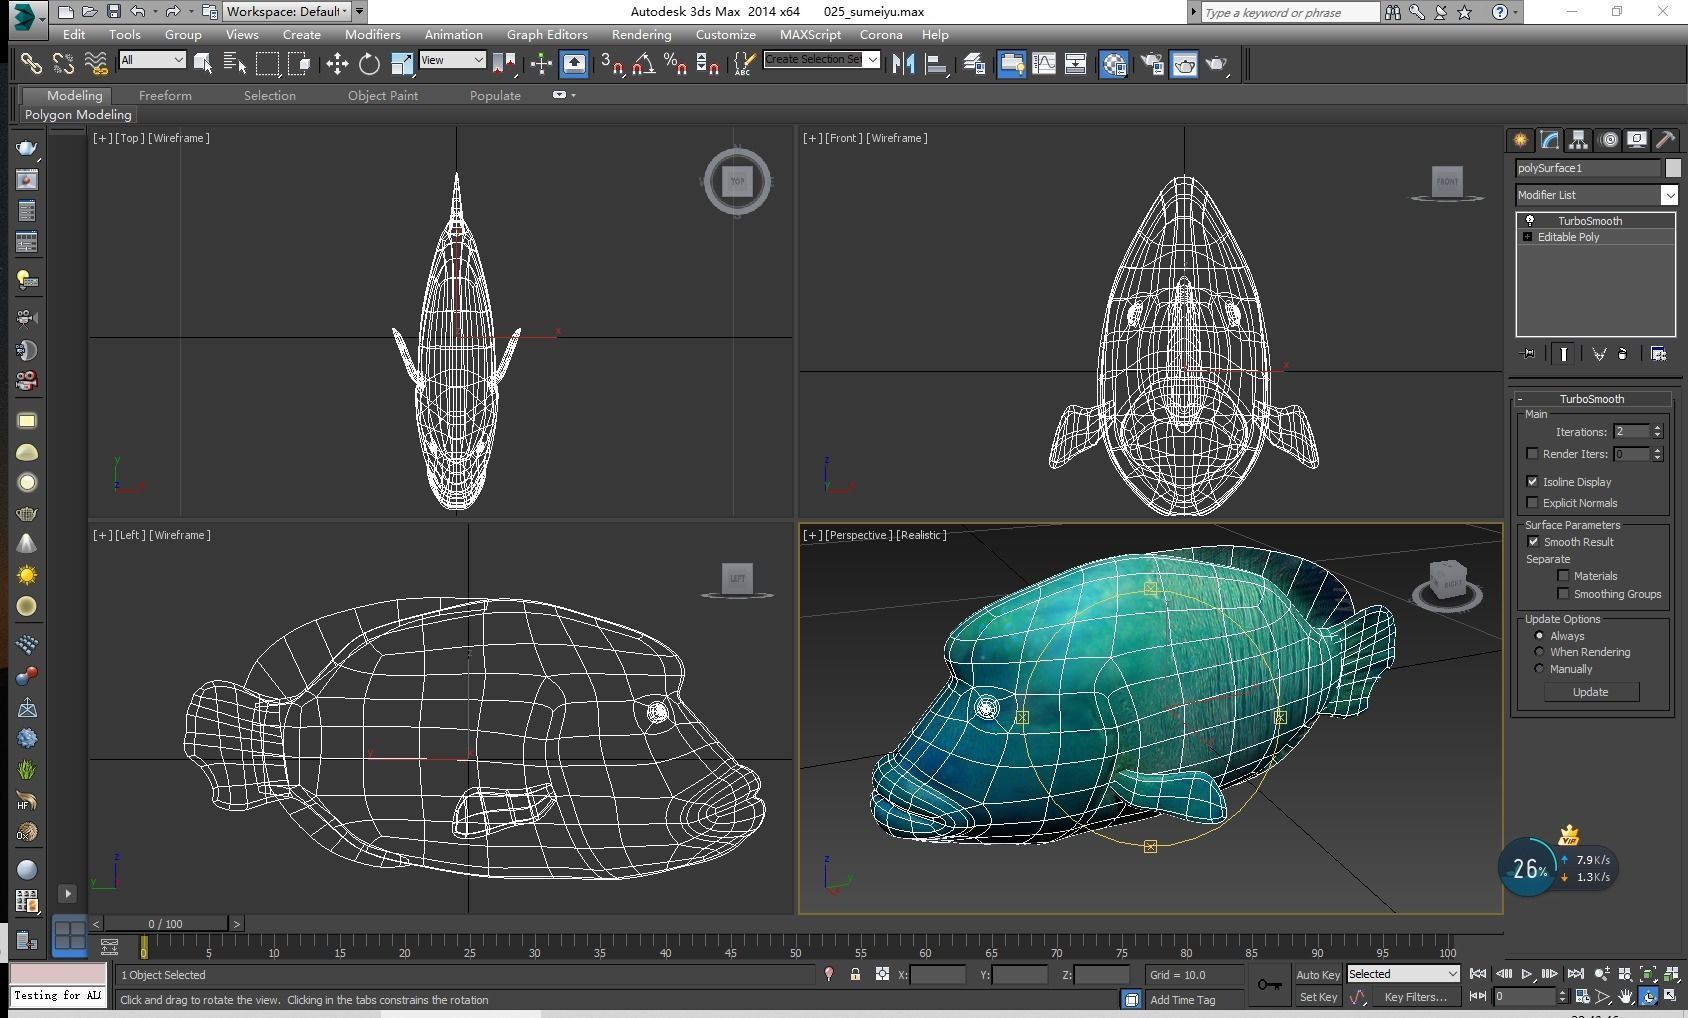This screenshot has height=1018, width=1688.
Task: Activate the Select and Rotate tool
Action: coord(369,64)
